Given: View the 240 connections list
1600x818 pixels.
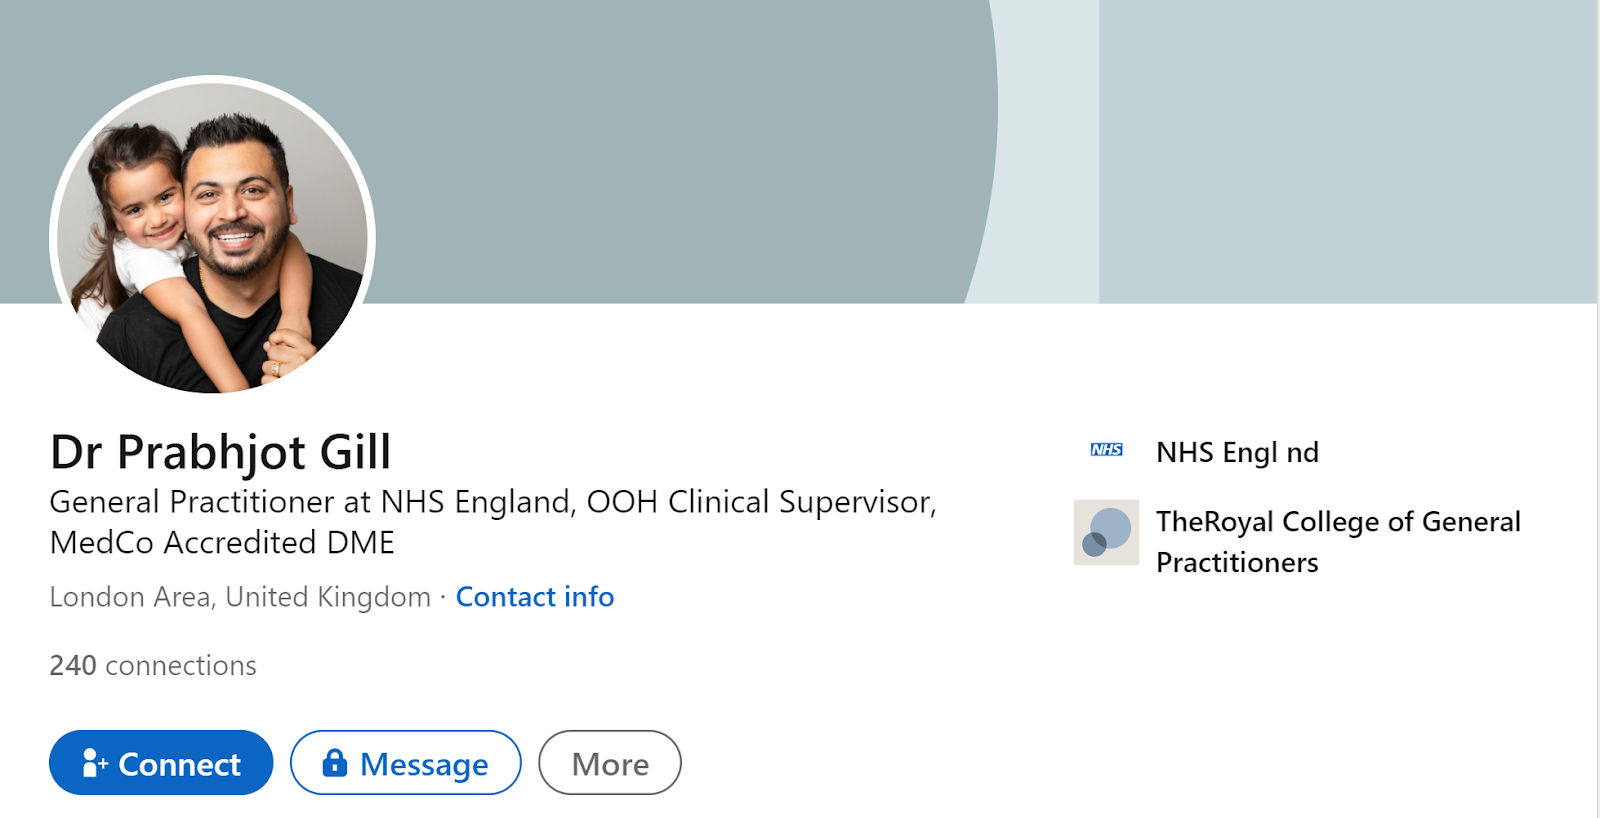Looking at the screenshot, I should [x=153, y=666].
